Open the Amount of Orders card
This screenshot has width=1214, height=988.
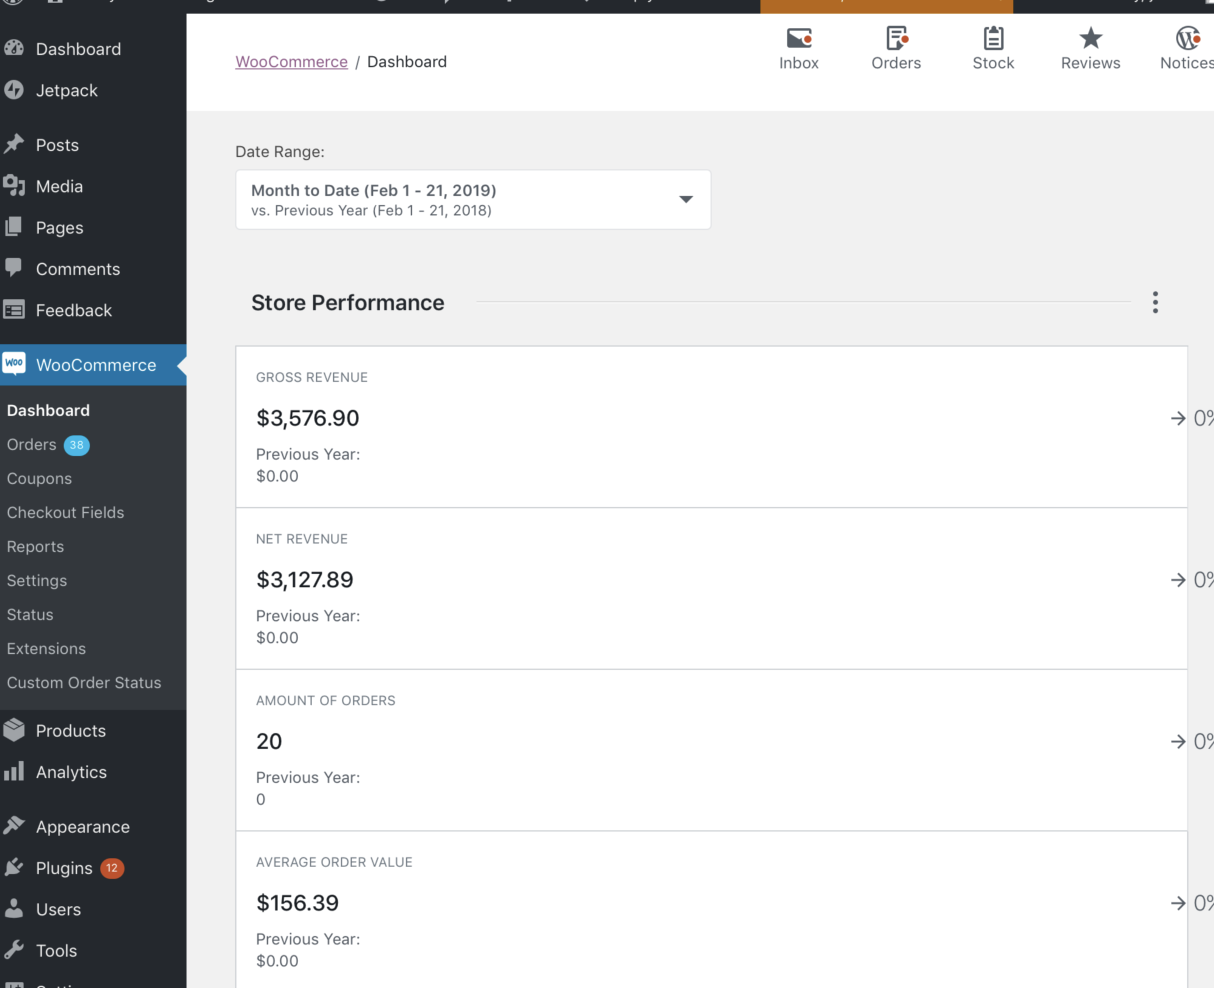pos(712,750)
